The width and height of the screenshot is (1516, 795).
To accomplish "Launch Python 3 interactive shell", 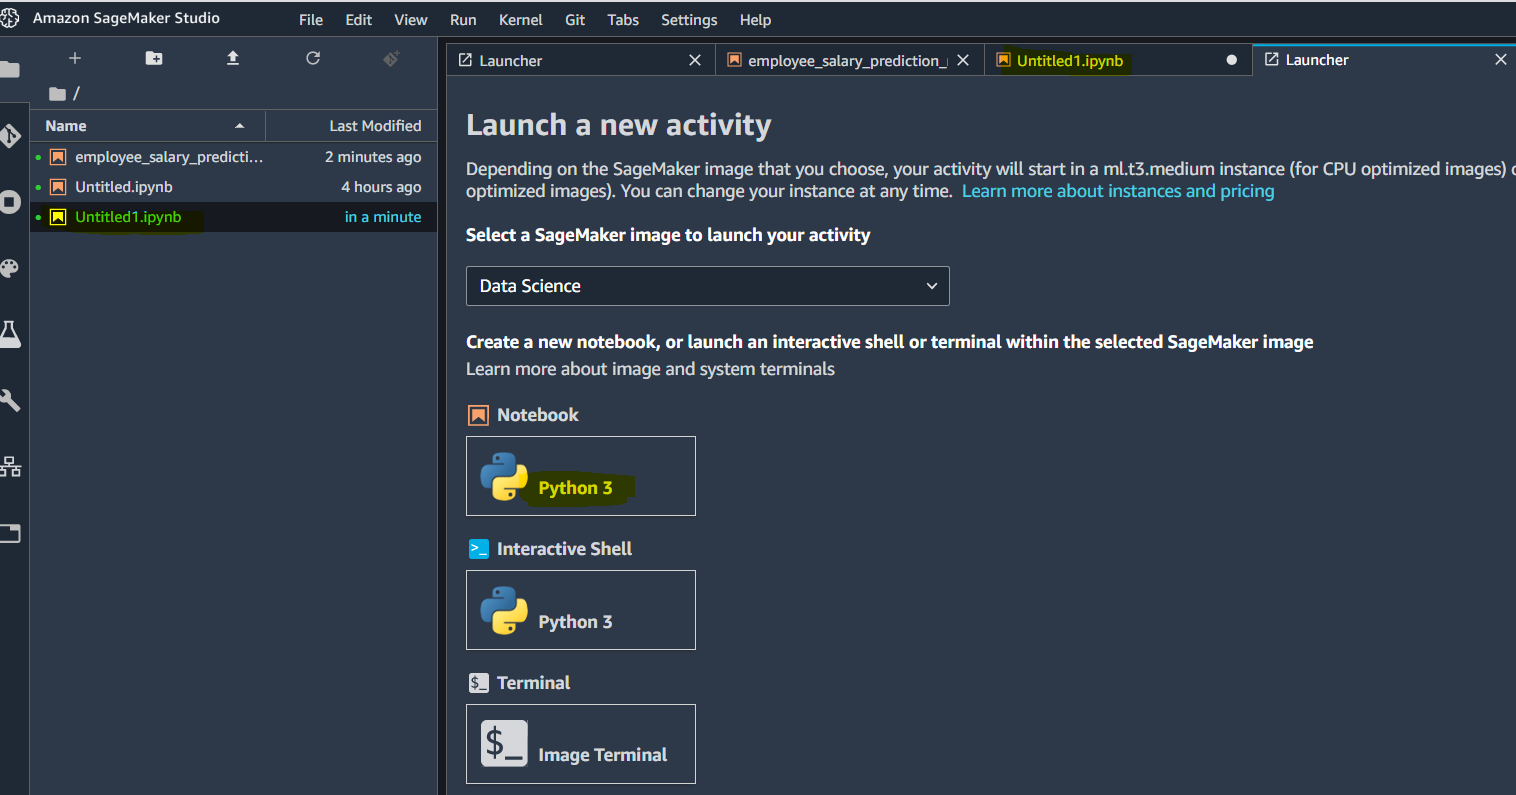I will (x=581, y=610).
